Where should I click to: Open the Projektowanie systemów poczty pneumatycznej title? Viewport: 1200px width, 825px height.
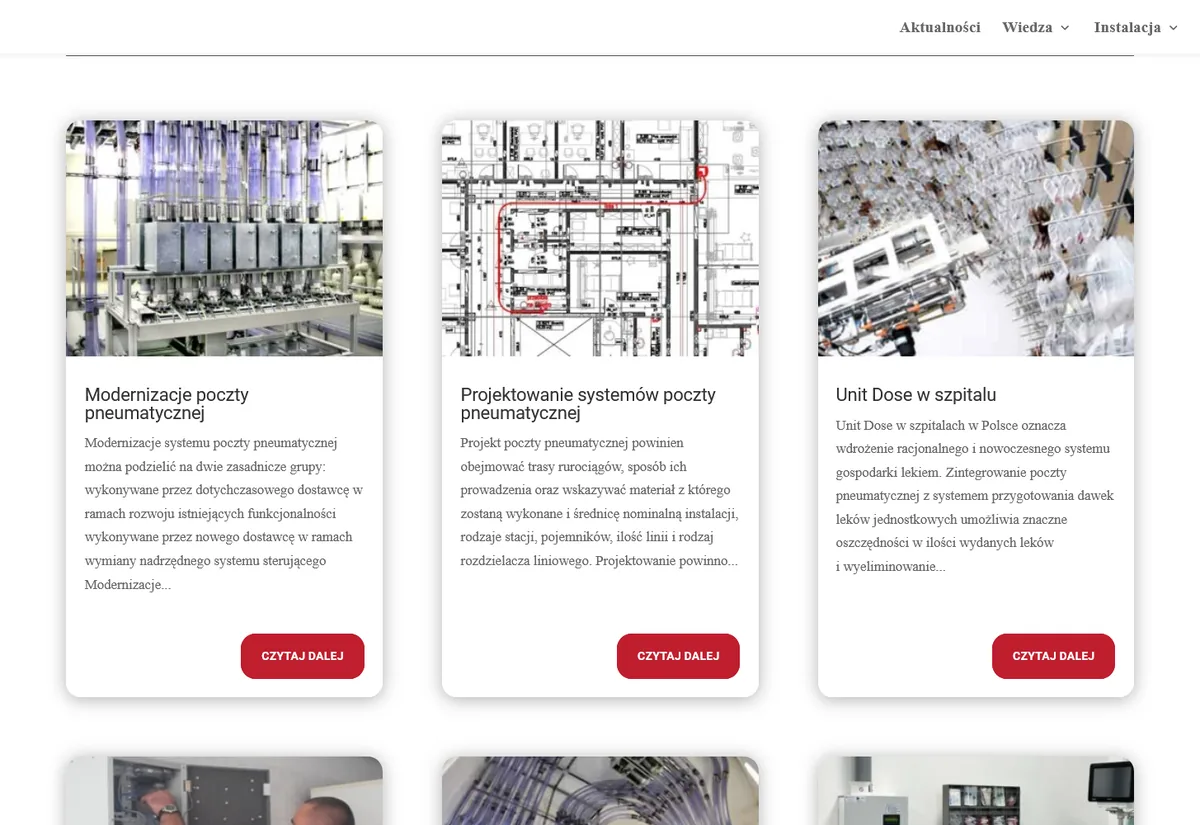588,404
